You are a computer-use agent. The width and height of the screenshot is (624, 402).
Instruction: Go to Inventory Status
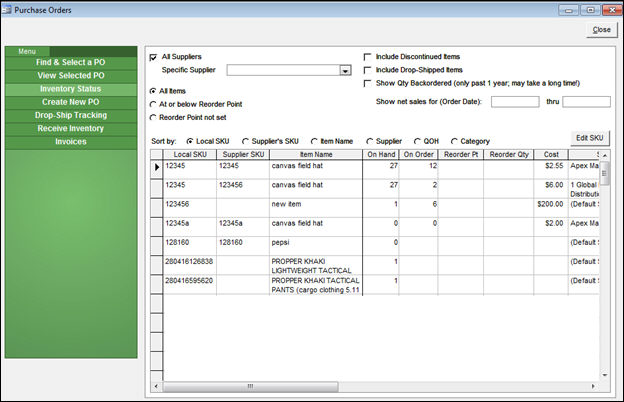[71, 89]
